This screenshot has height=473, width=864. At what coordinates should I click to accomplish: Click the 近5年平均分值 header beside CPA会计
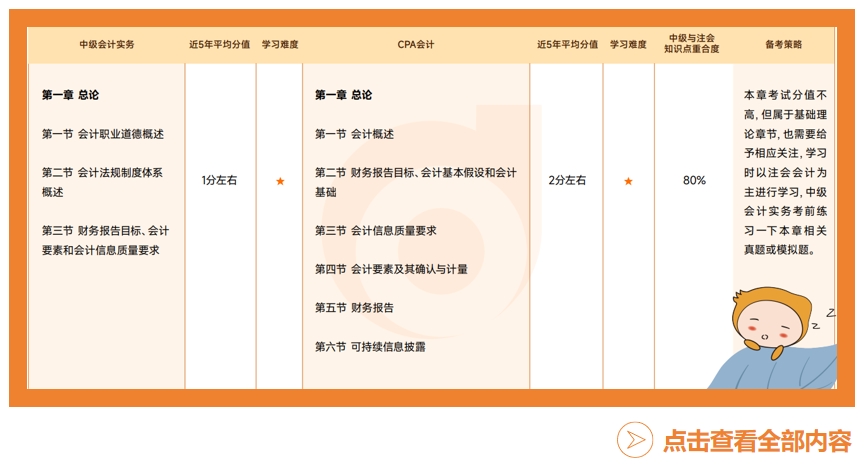568,45
